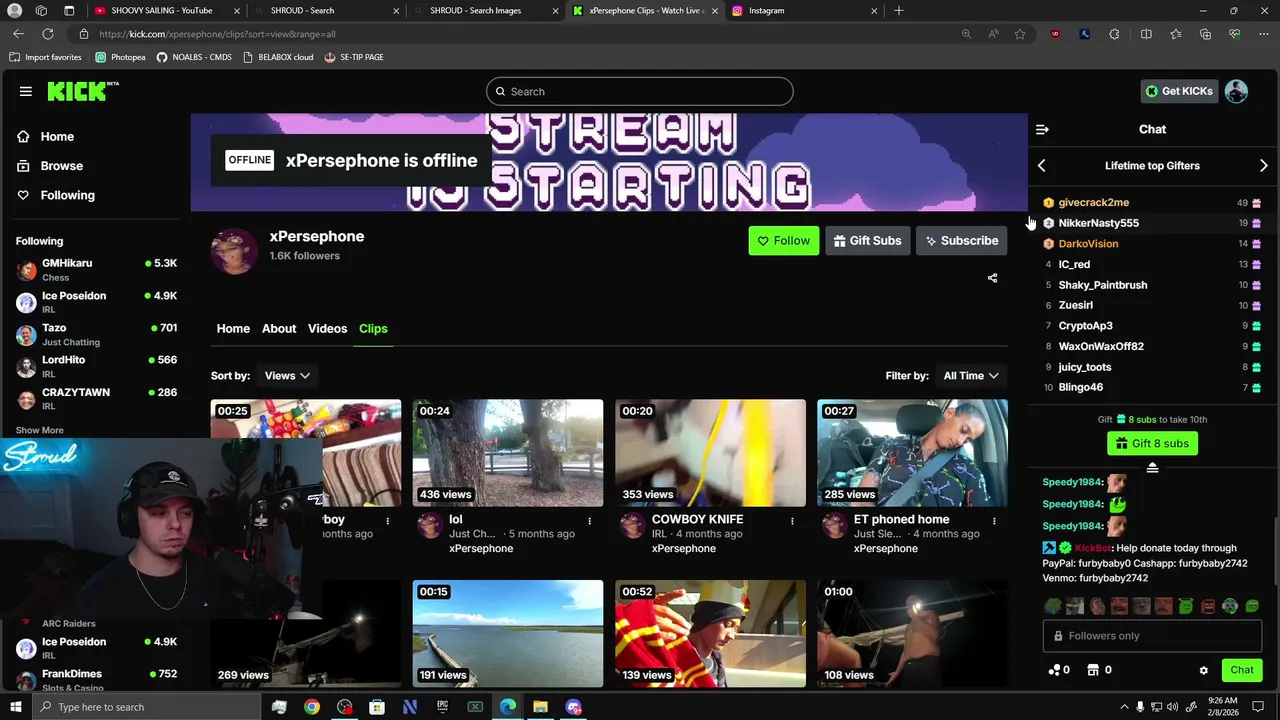Screen dimensions: 1280x720
Task: Open the hamburger menu beside the Kick logo
Action: (x=25, y=91)
